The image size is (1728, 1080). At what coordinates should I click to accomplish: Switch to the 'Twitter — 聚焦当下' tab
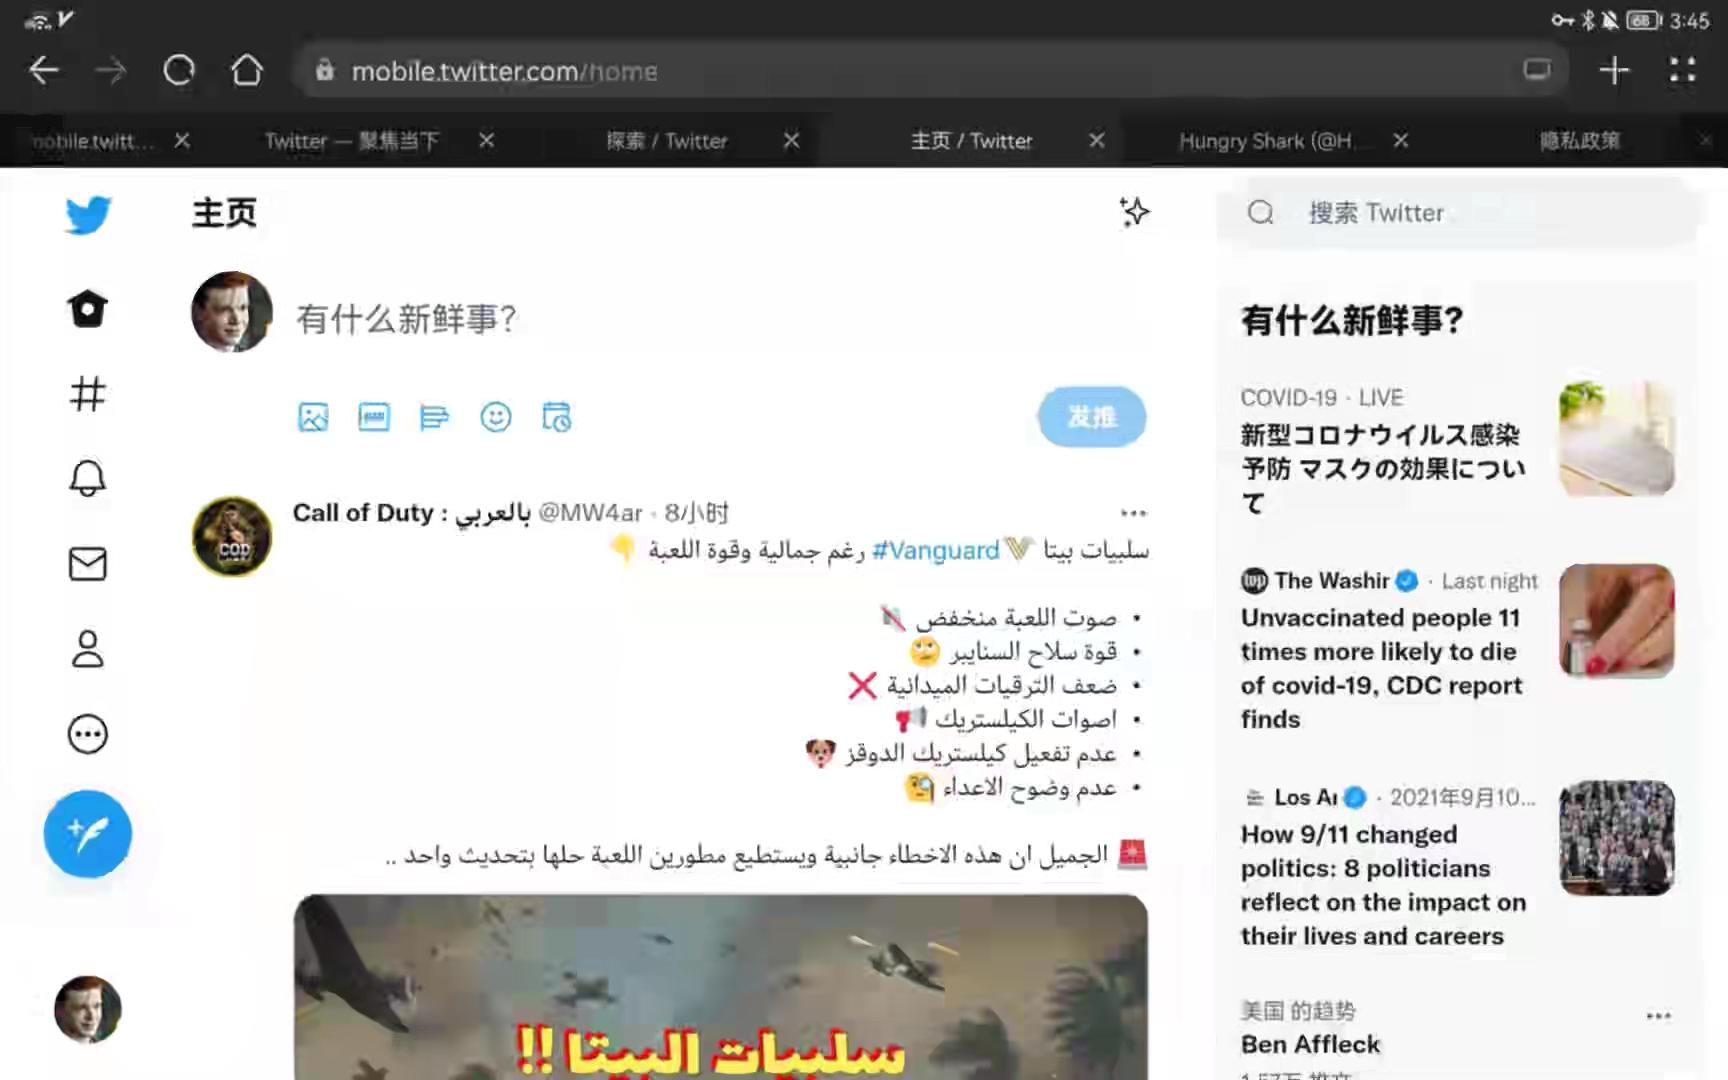pyautogui.click(x=352, y=141)
